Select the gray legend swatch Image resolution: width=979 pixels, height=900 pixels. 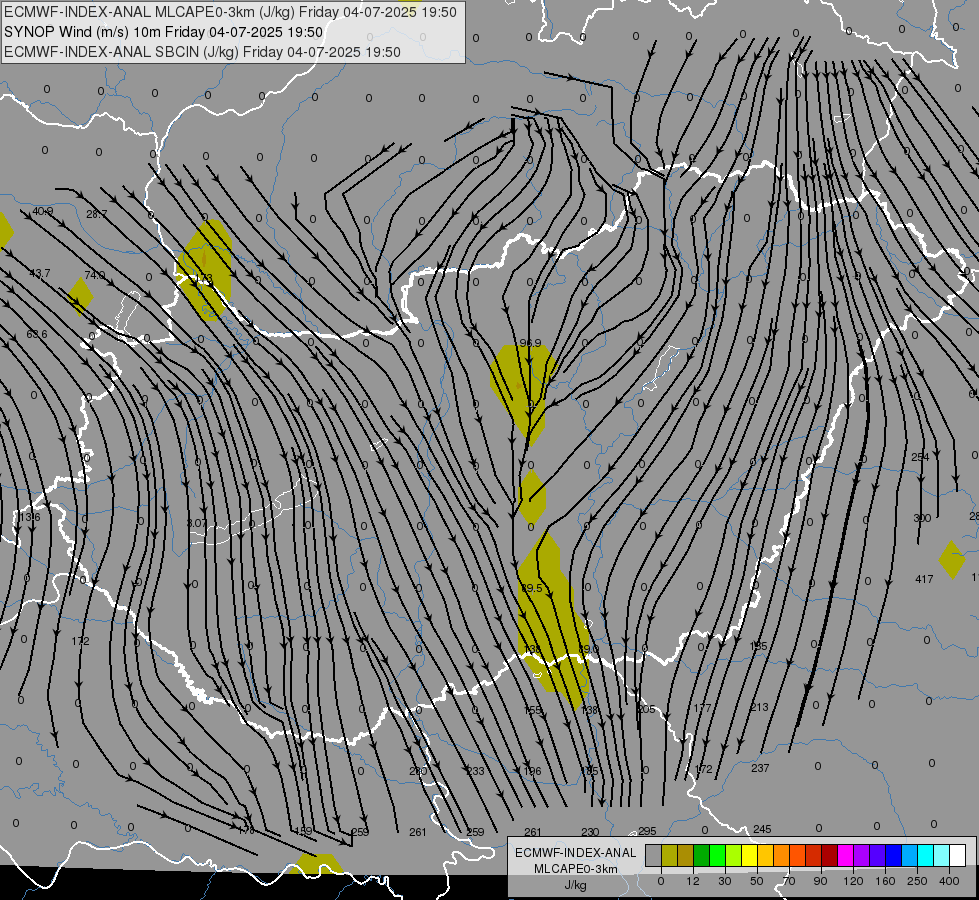(653, 856)
